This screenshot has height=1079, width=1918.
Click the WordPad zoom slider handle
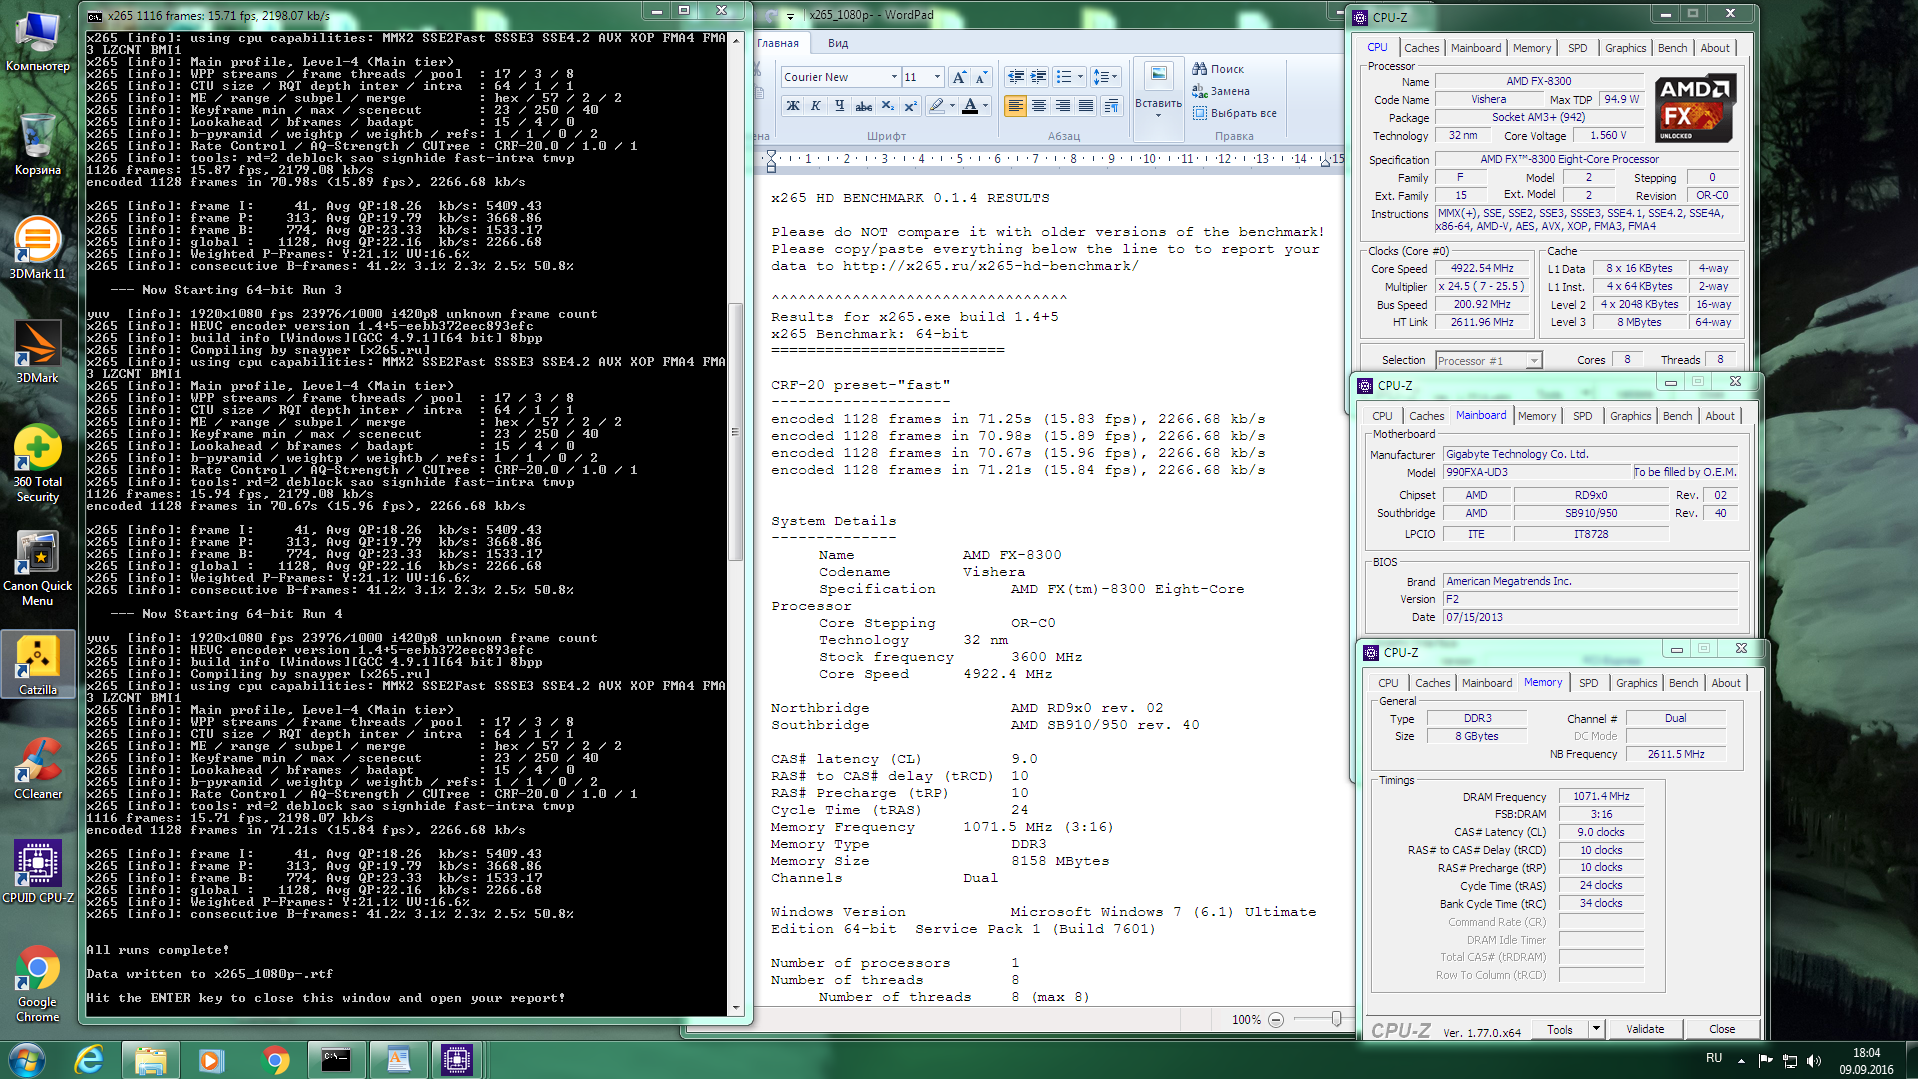tap(1336, 1019)
